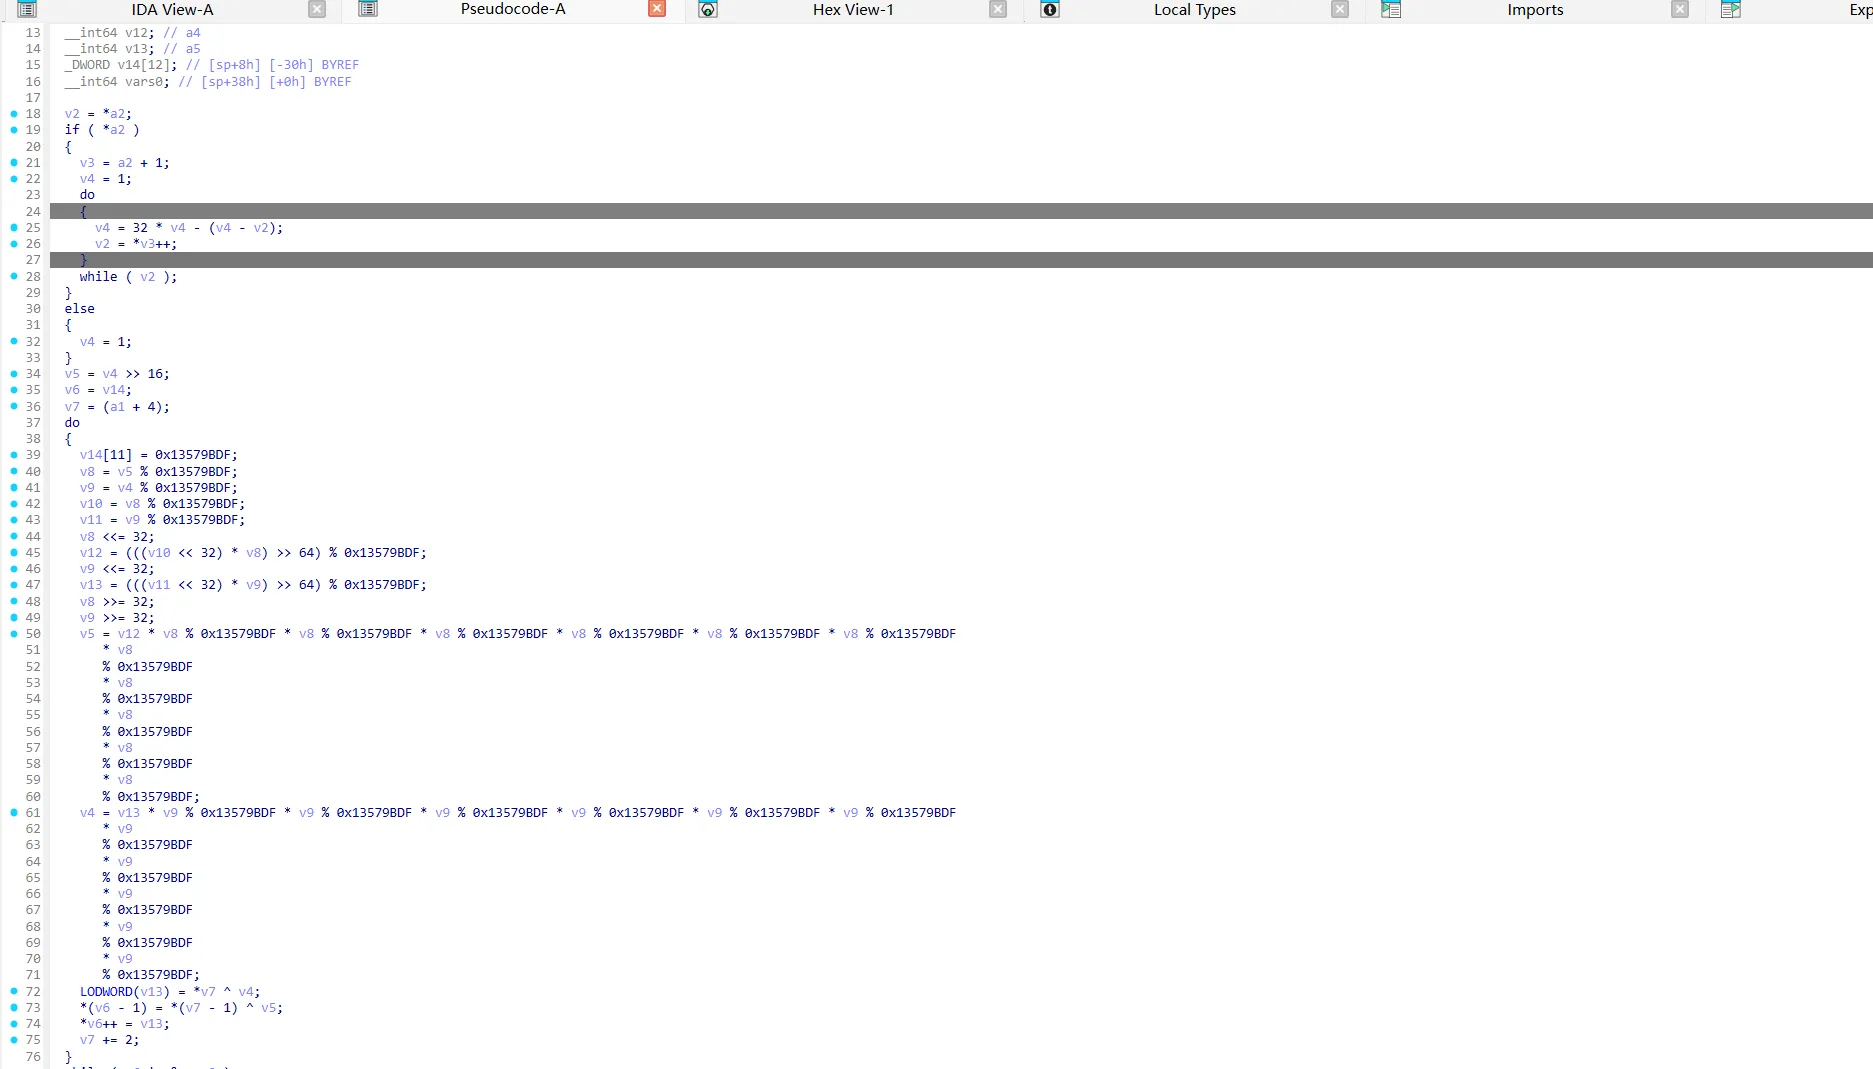Close the Hex View-1 tab
This screenshot has width=1873, height=1069.
click(x=998, y=10)
